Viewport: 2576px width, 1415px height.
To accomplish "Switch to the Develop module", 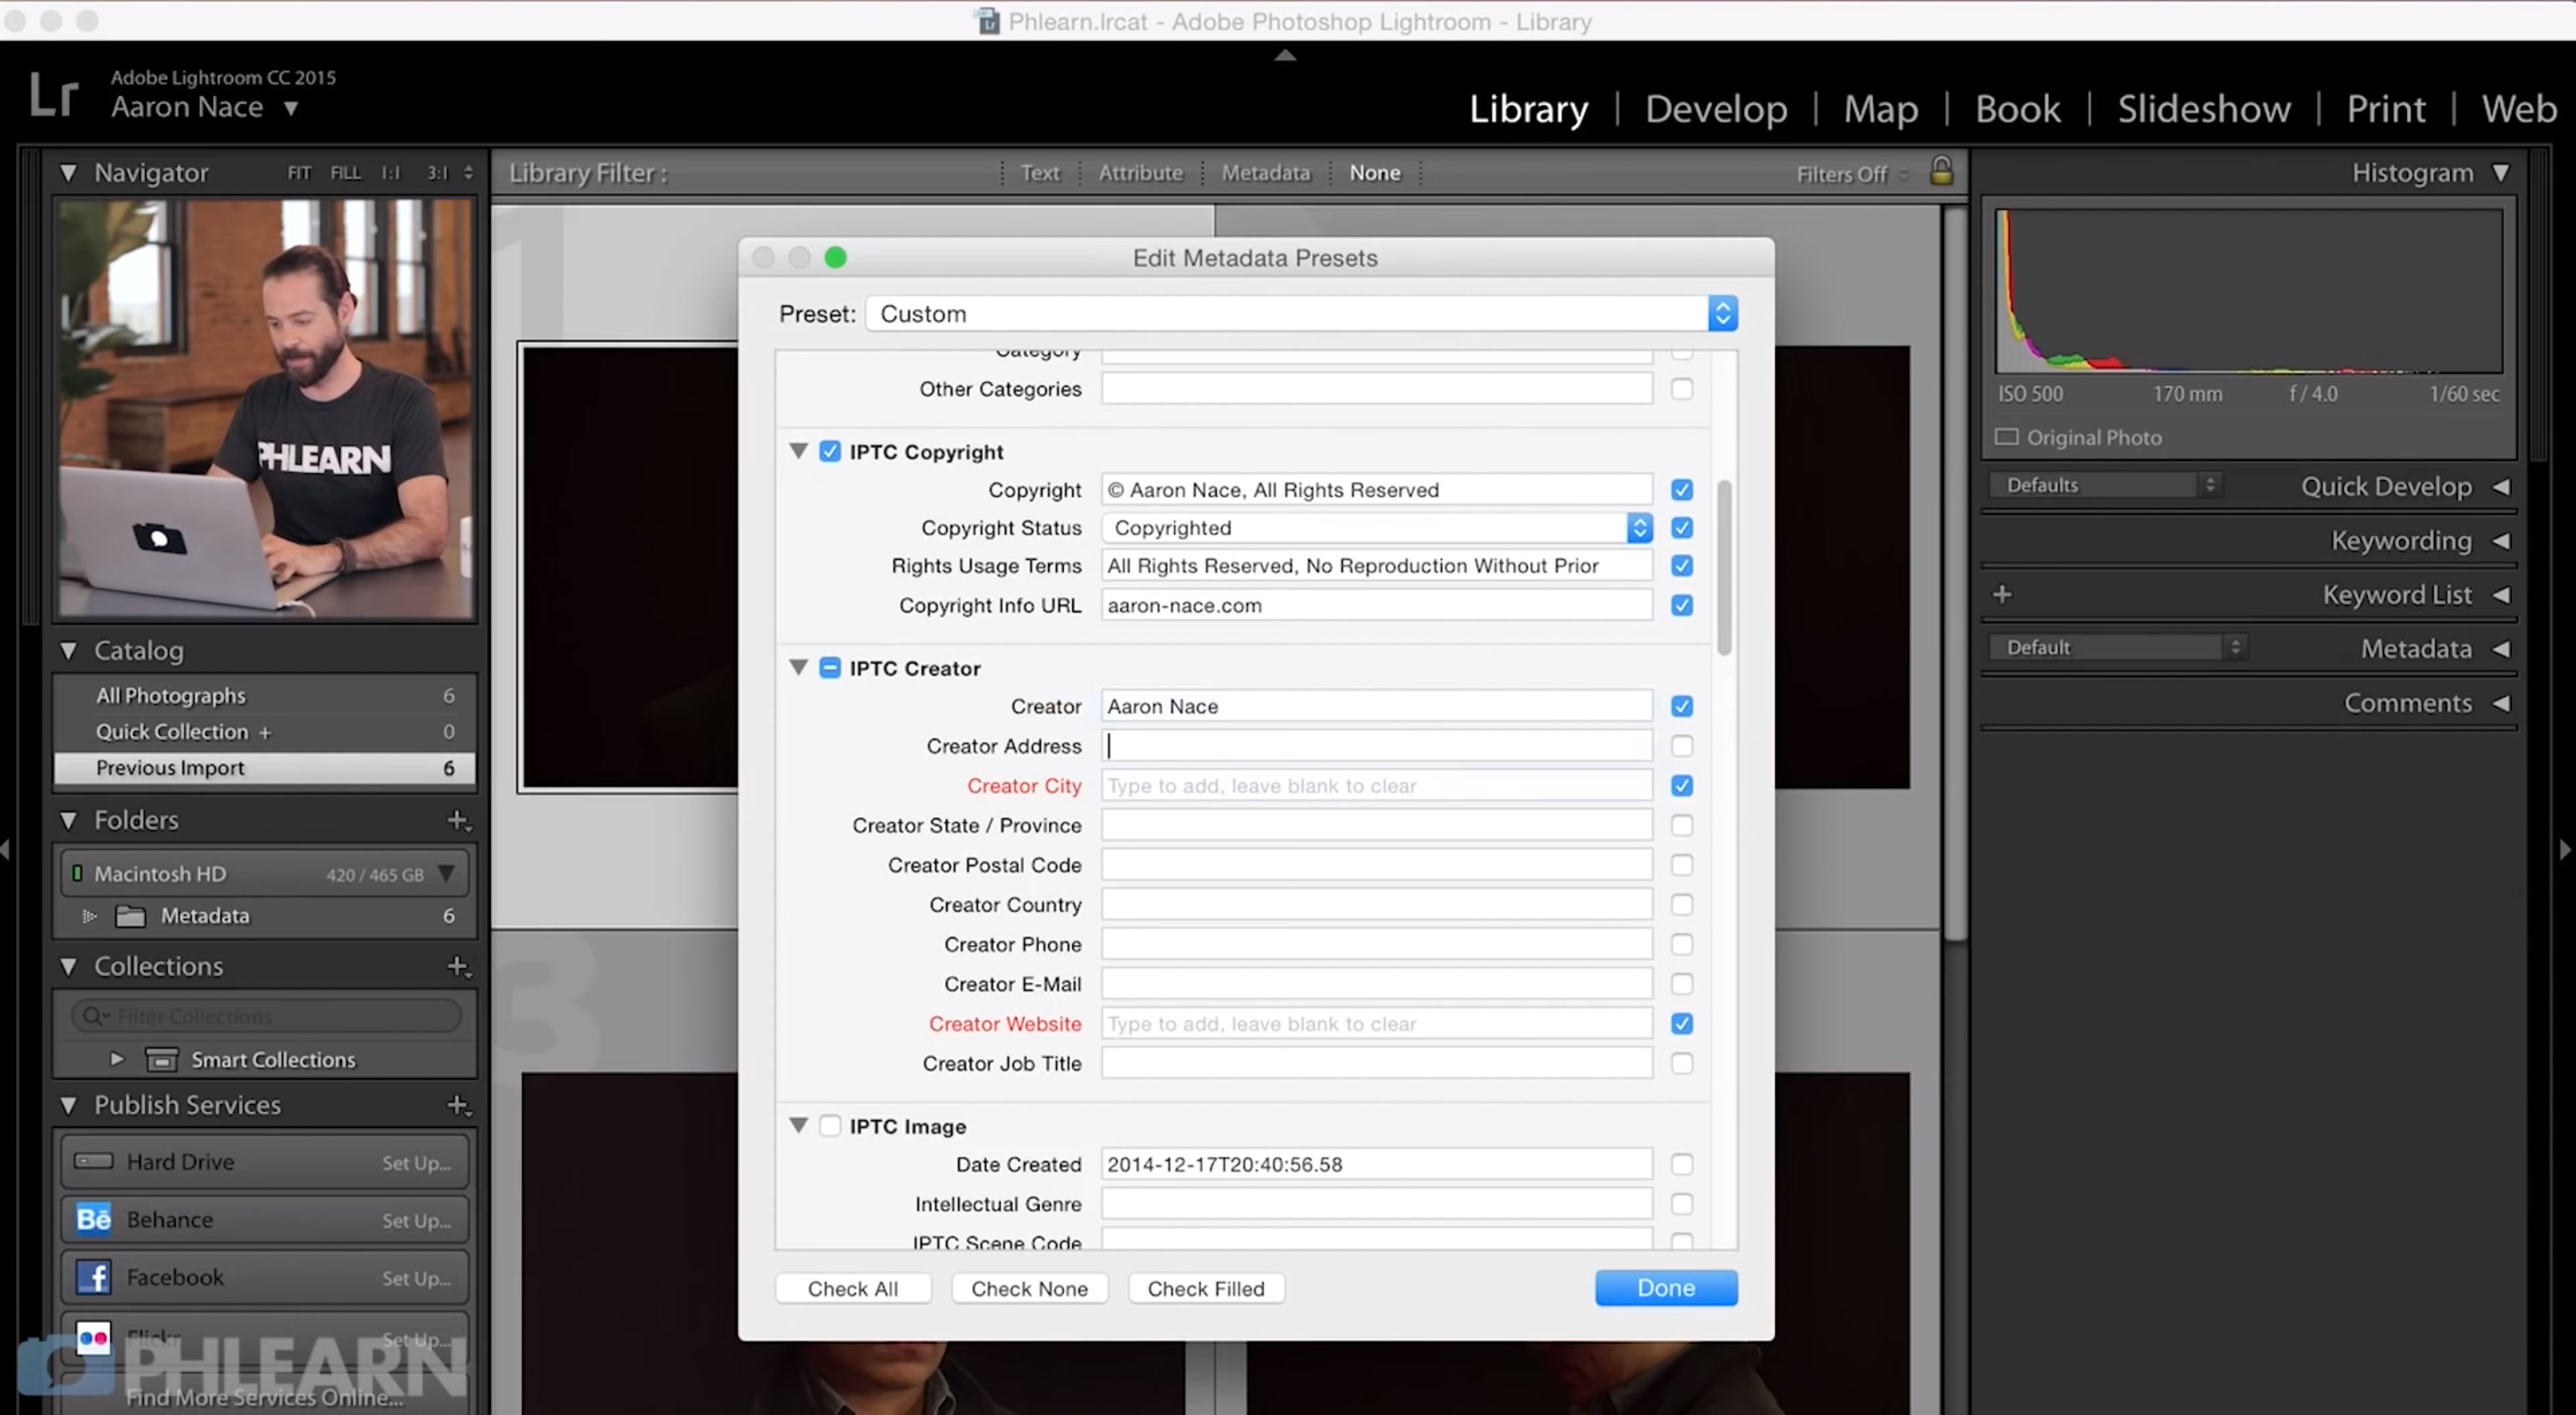I will pyautogui.click(x=1716, y=108).
